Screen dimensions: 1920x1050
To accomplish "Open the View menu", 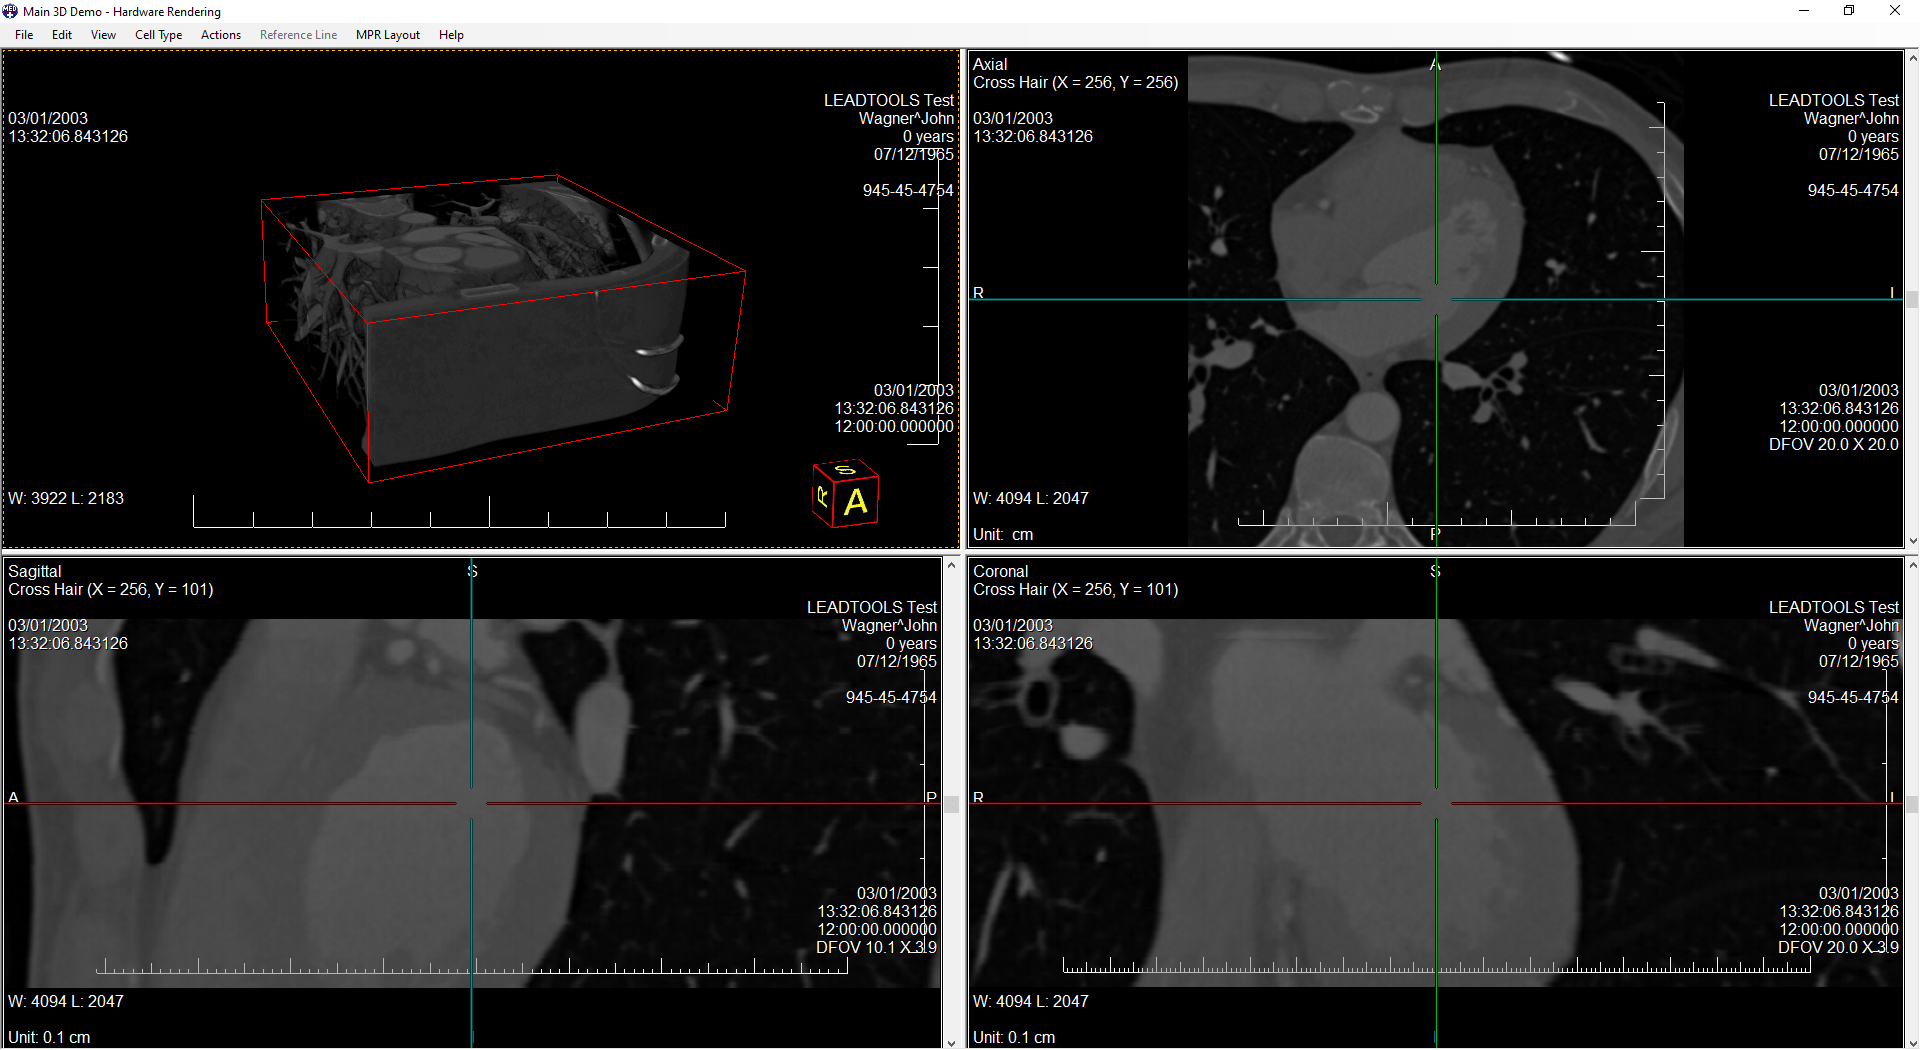I will (x=102, y=34).
